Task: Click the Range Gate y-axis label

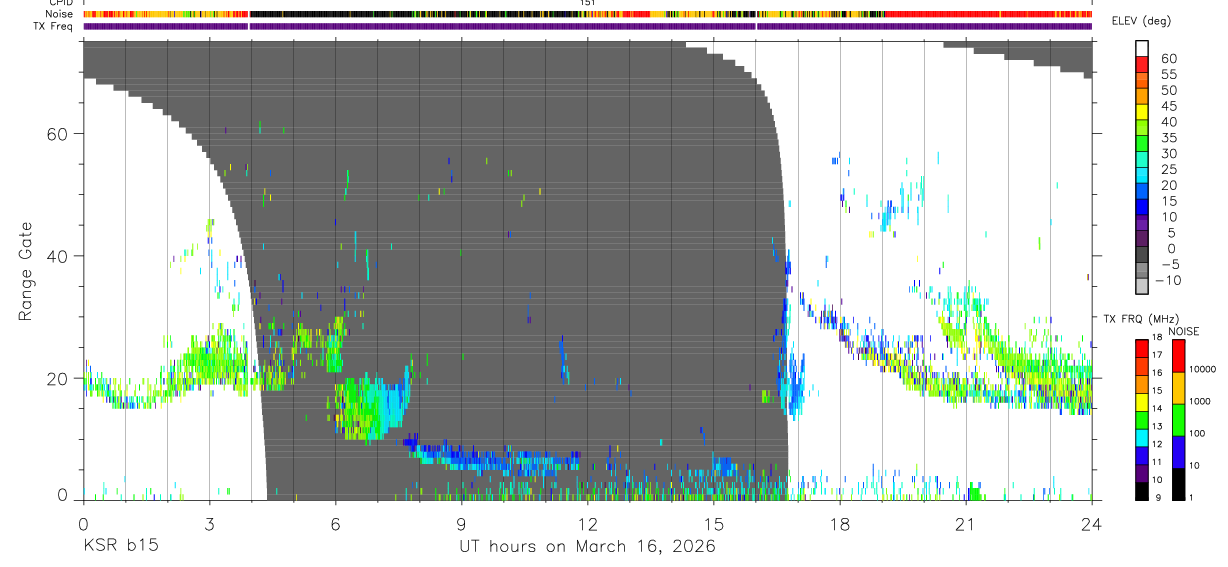Action: click(27, 270)
